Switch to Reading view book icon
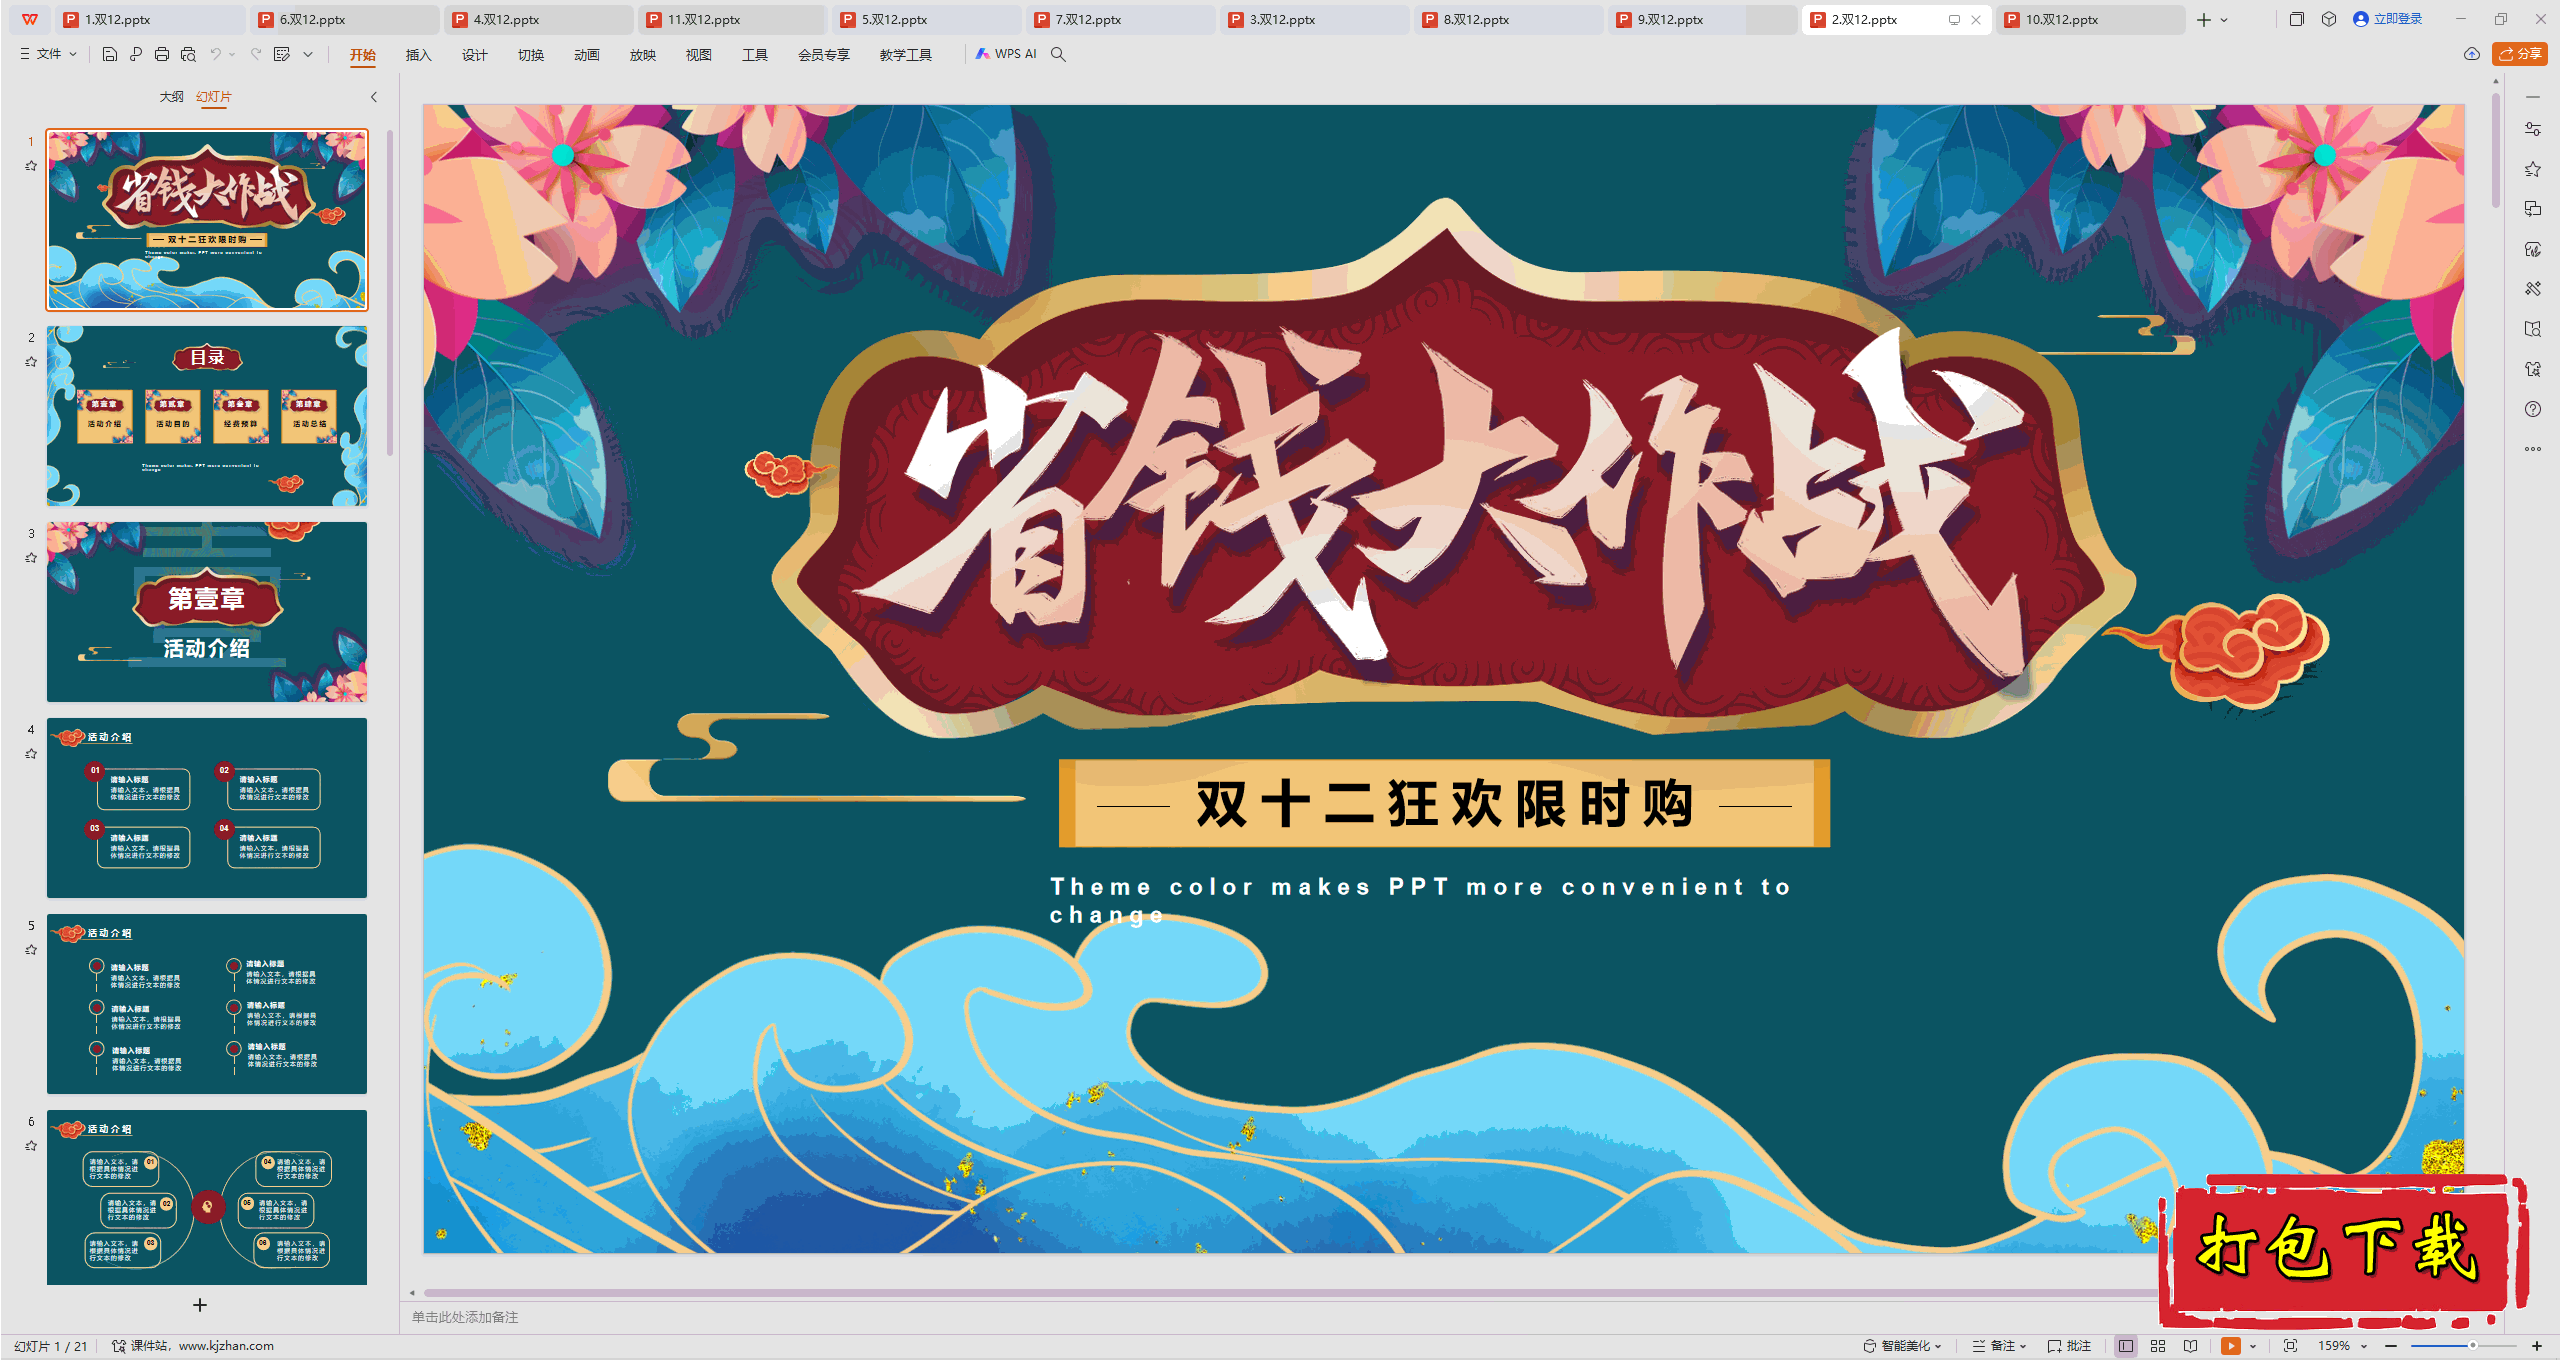Screen dimensions: 2560x1360 pyautogui.click(x=2191, y=1346)
